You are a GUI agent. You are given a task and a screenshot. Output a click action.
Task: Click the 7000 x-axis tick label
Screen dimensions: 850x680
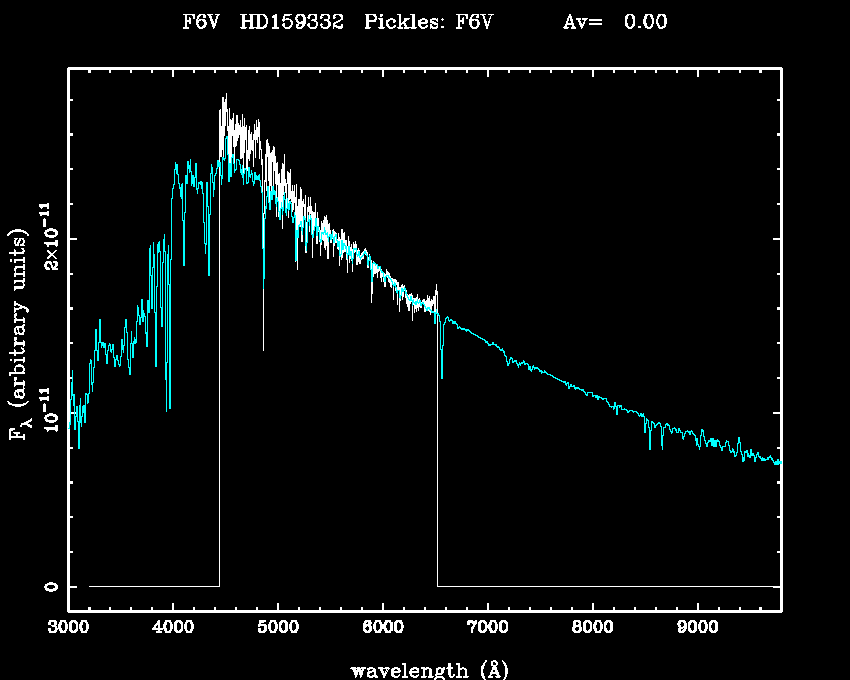488,629
